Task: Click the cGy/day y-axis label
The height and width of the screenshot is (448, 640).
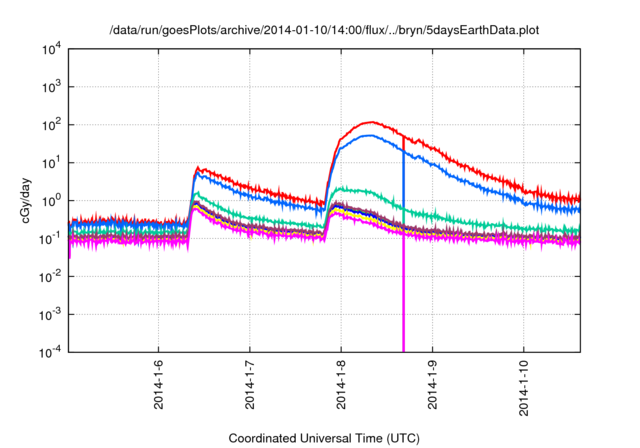Action: (26, 200)
